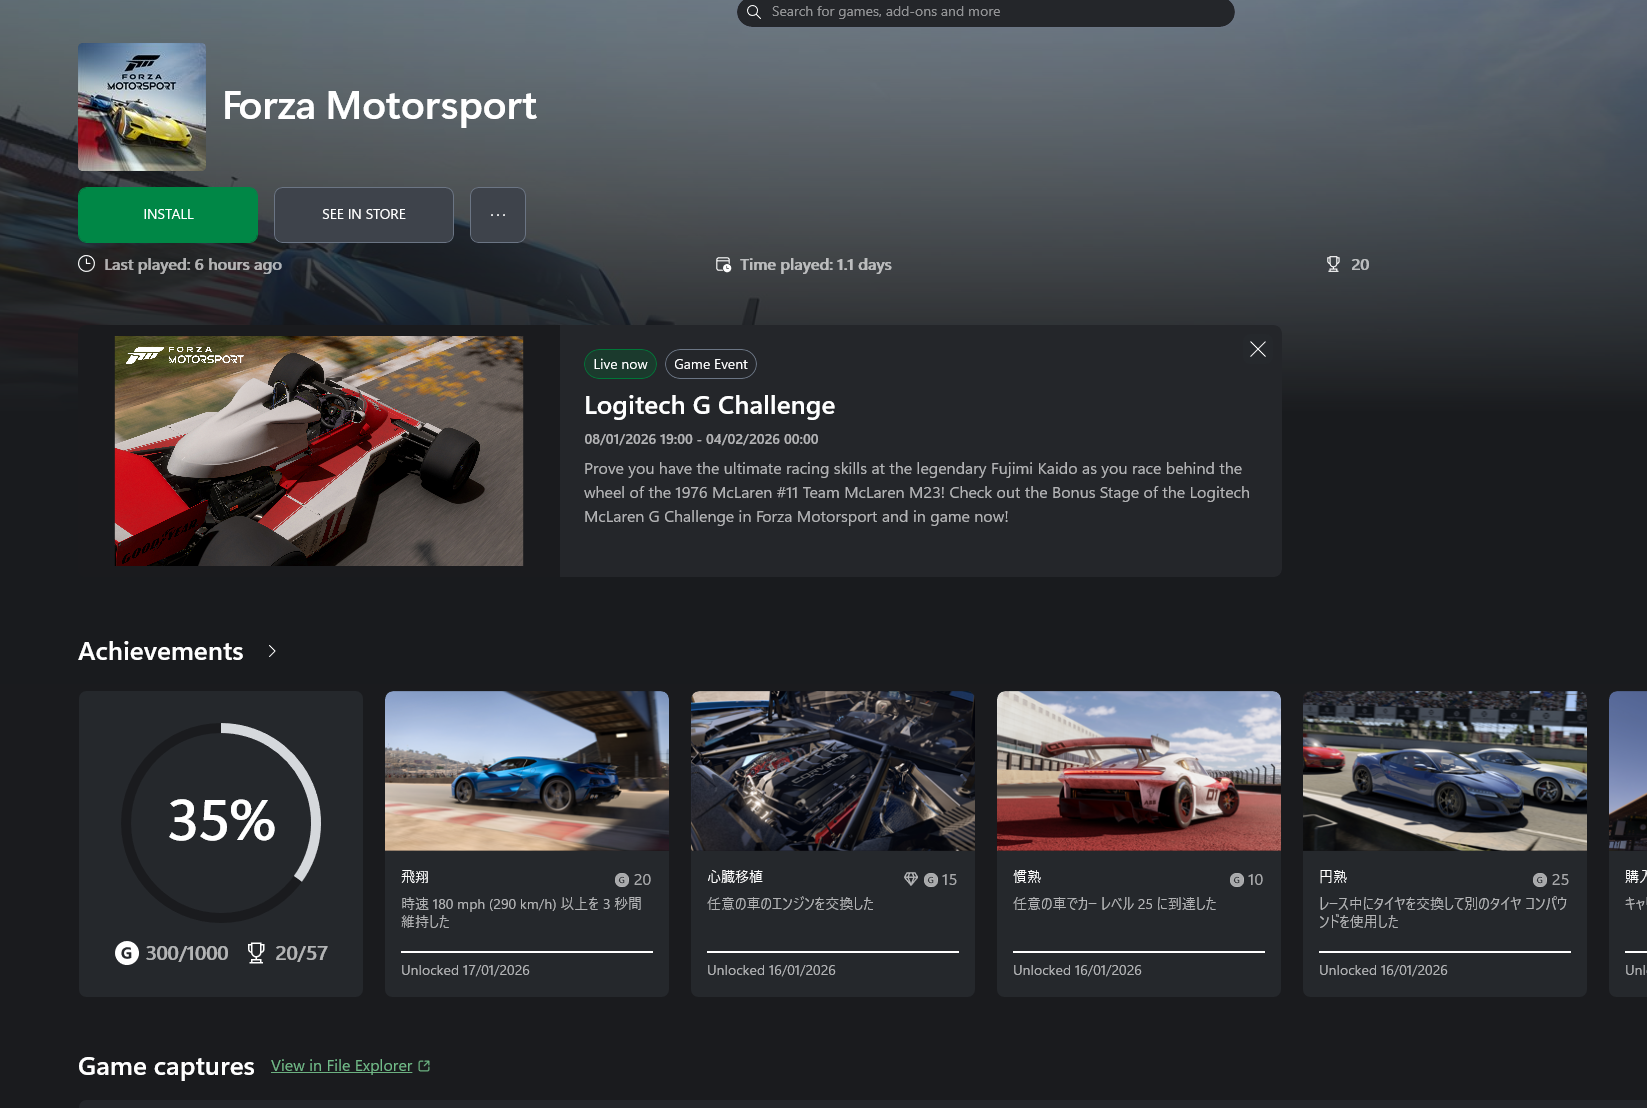1647x1108 pixels.
Task: Select the 円熟 achievement title
Action: point(1333,877)
